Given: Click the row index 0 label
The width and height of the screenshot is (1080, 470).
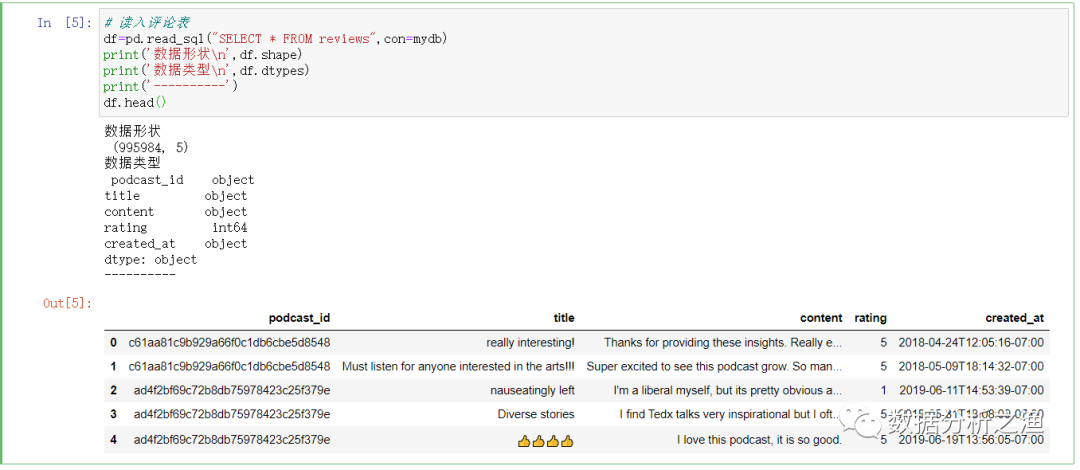Looking at the screenshot, I should [114, 343].
